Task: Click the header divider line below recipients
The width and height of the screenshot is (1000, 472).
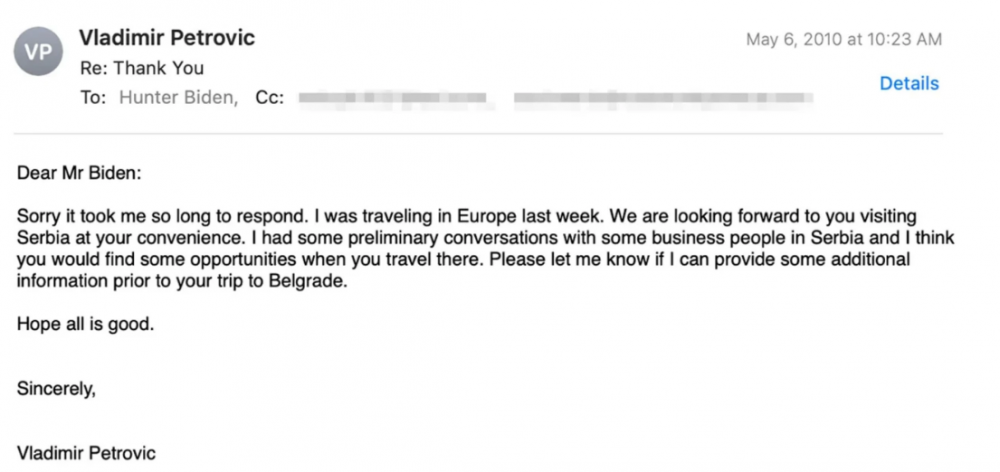Action: (478, 134)
